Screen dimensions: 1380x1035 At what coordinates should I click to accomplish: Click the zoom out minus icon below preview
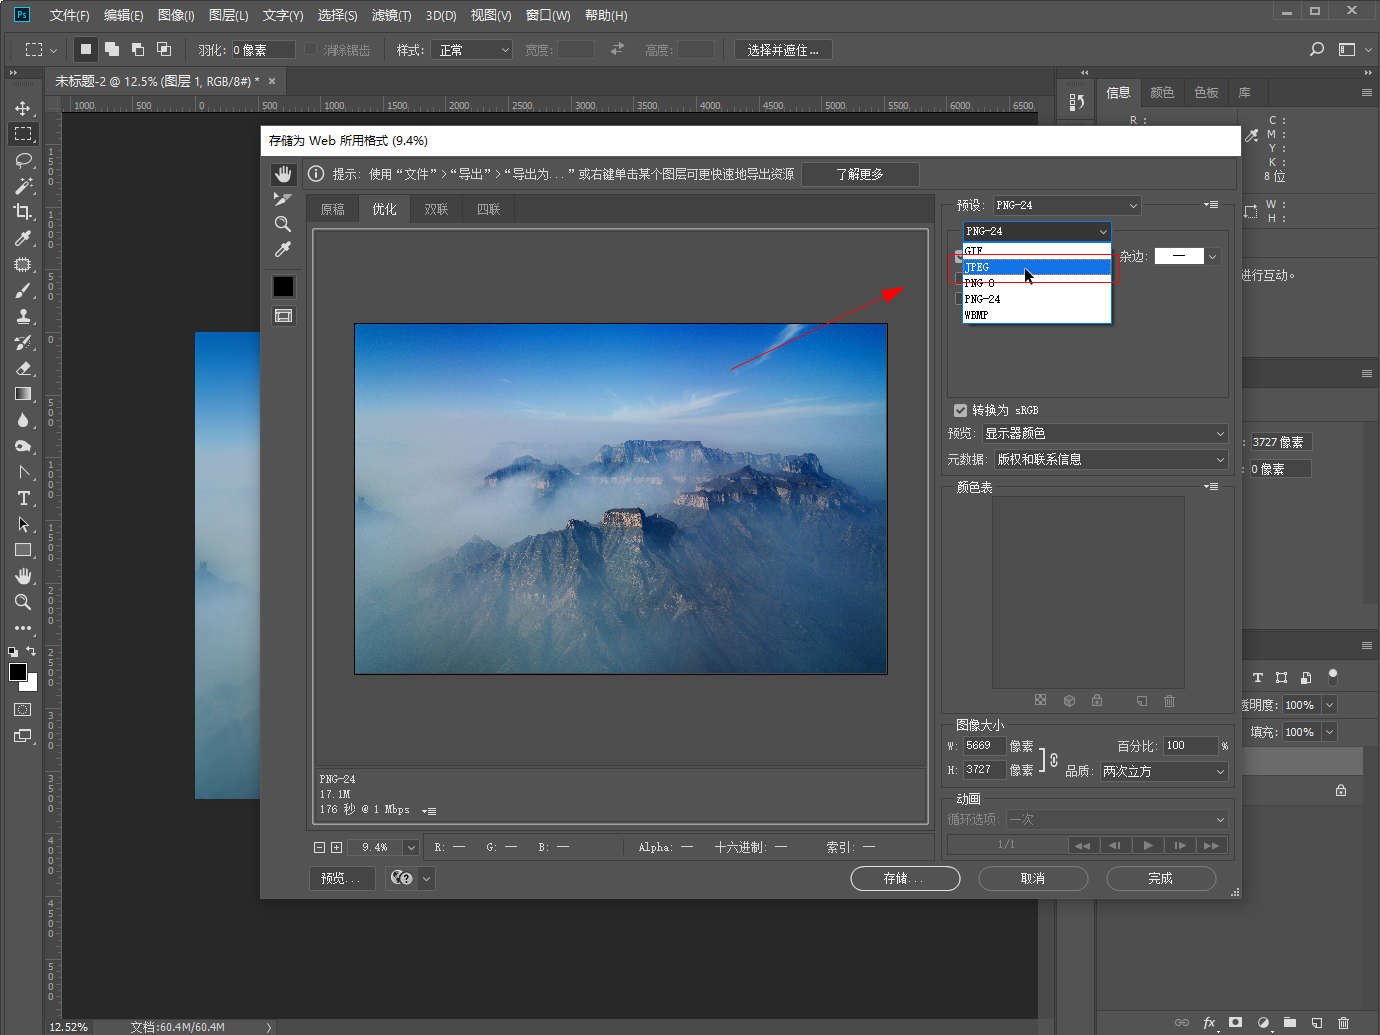319,847
